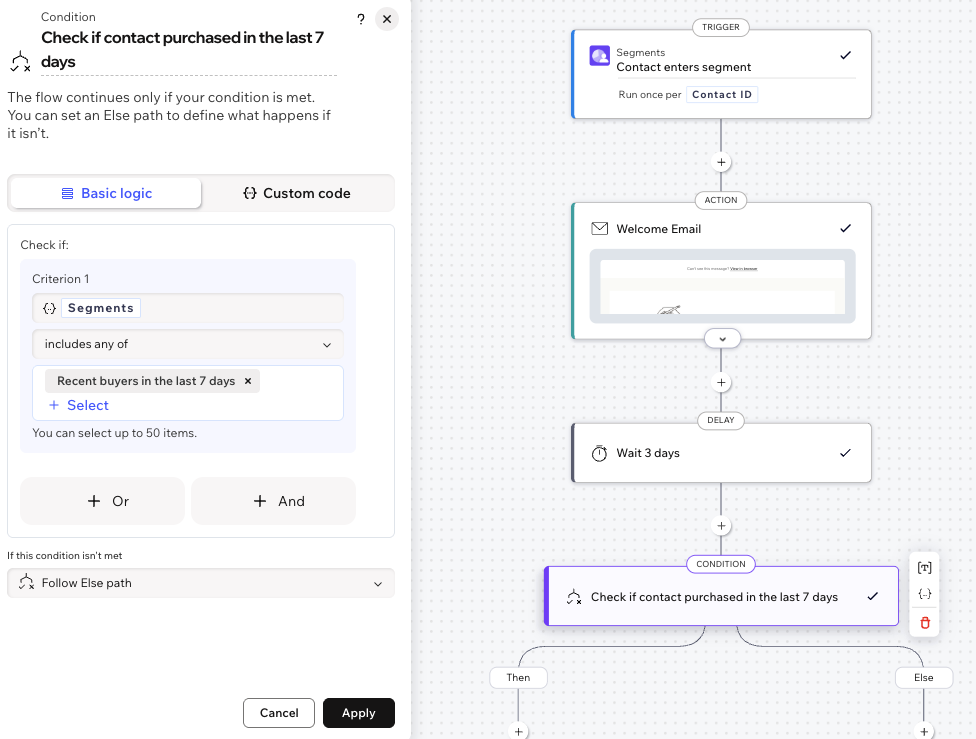Screen dimensions: 976x739
Task: Edit the condition title text field
Action: pos(189,50)
